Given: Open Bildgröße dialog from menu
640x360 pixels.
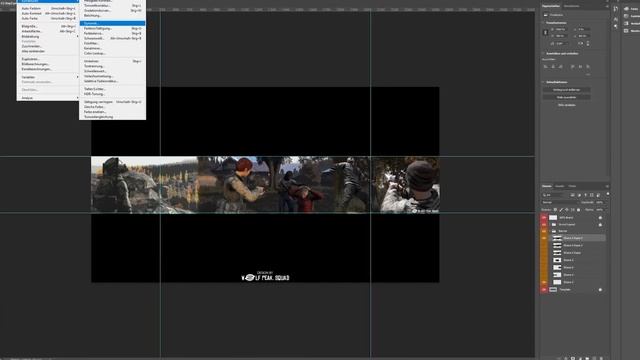Looking at the screenshot, I should [48, 26].
